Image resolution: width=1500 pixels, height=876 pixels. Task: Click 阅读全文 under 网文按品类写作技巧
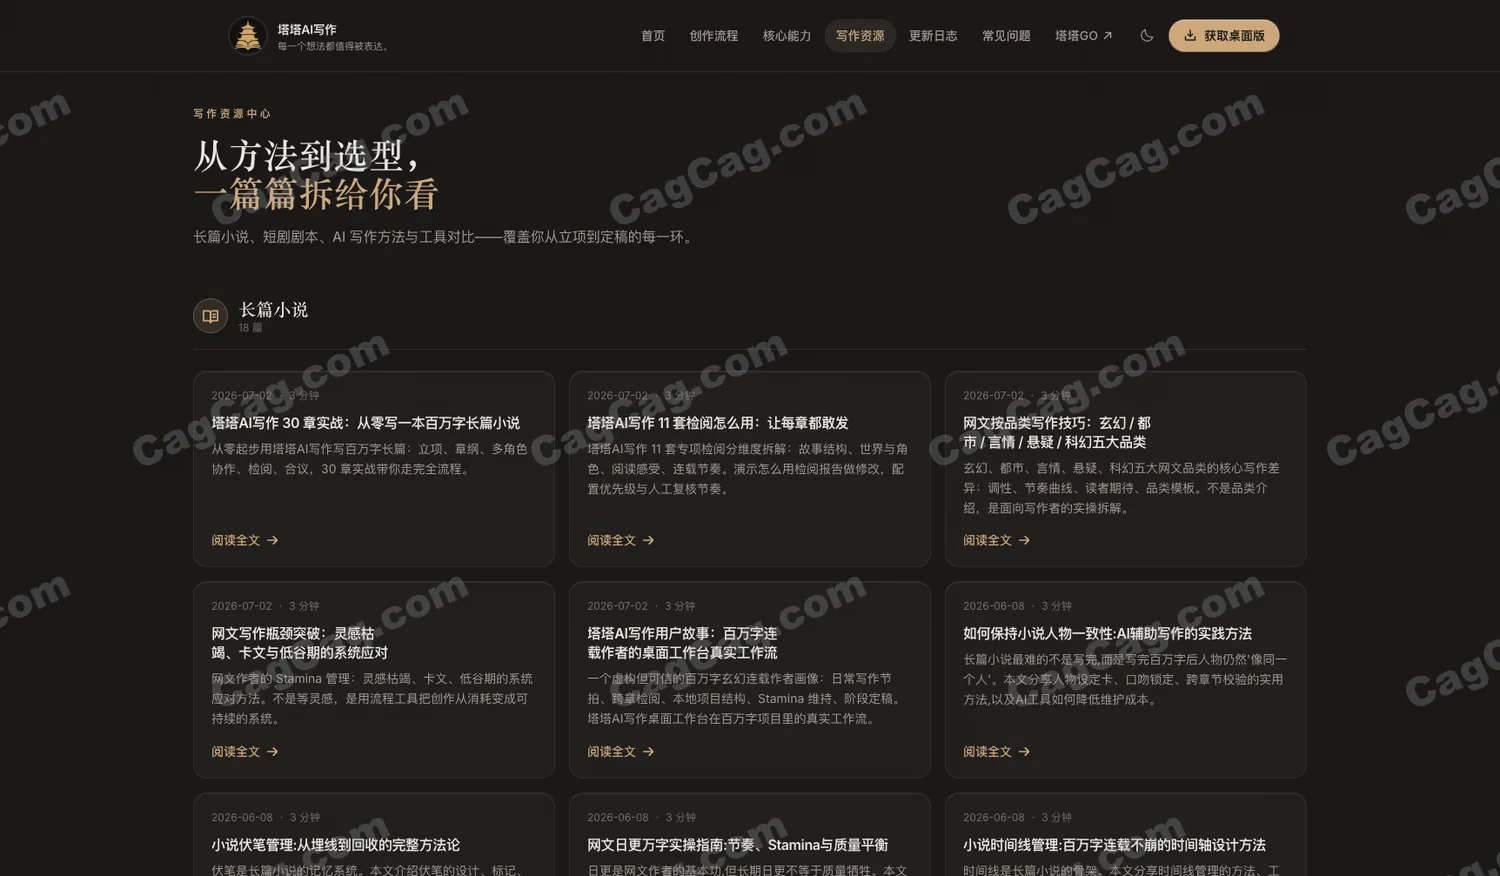pos(997,541)
